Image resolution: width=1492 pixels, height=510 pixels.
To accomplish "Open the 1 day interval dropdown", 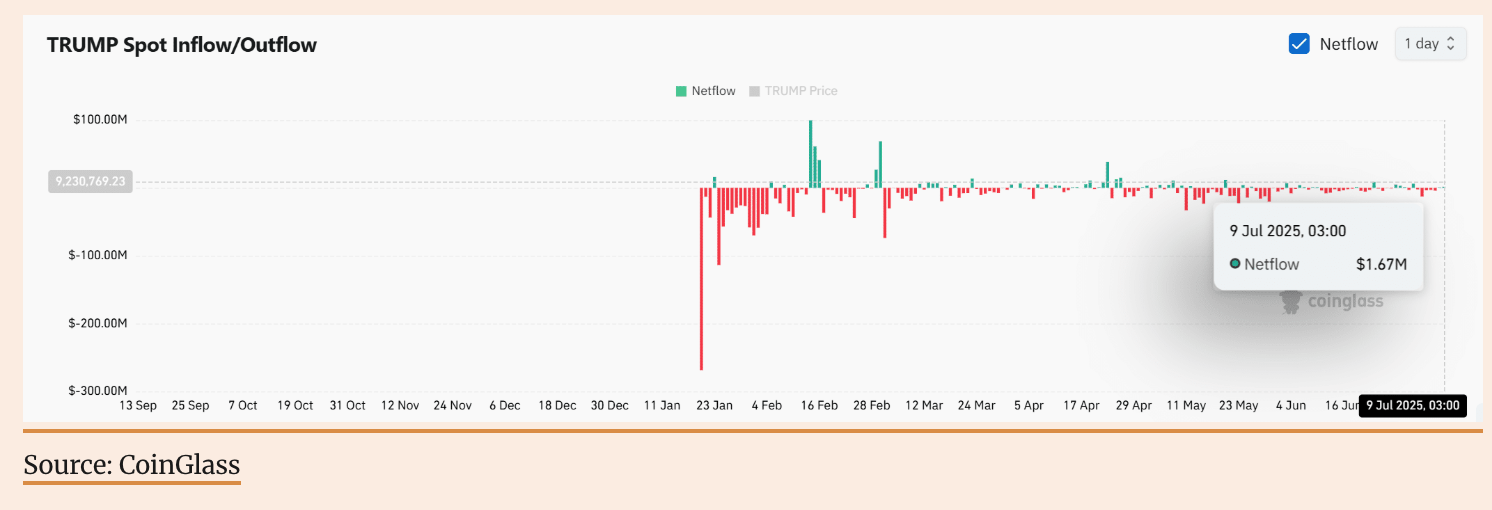I will tap(1430, 44).
